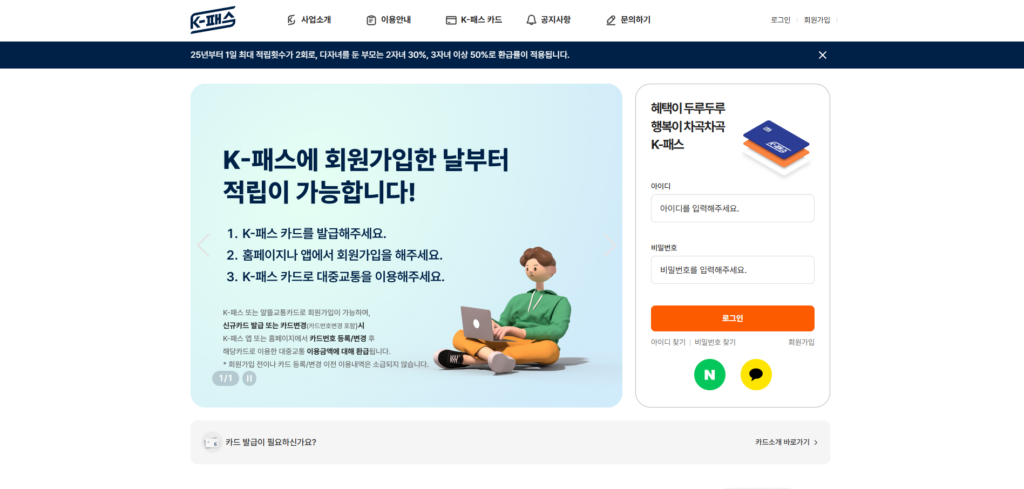
Task: Click the card image next to 카드 발급이 필요하신가요
Action: point(212,442)
